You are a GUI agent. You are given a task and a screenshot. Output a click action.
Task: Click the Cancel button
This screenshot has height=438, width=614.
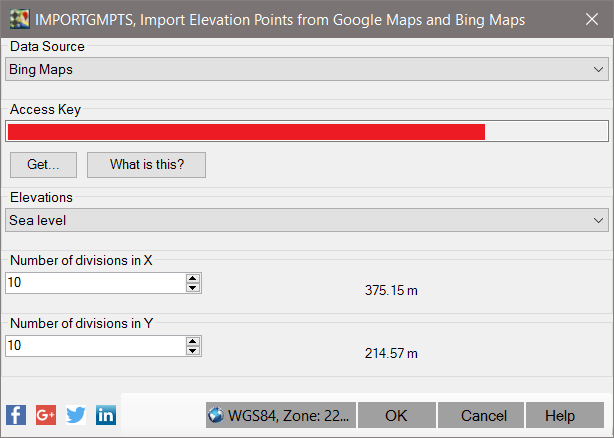484,415
